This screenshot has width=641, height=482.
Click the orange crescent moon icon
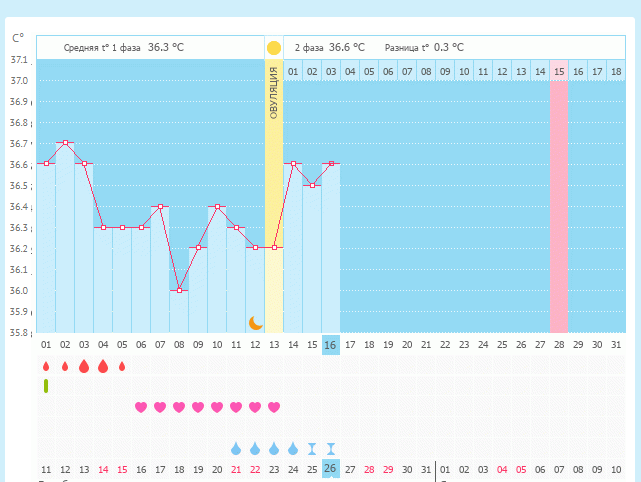click(255, 322)
